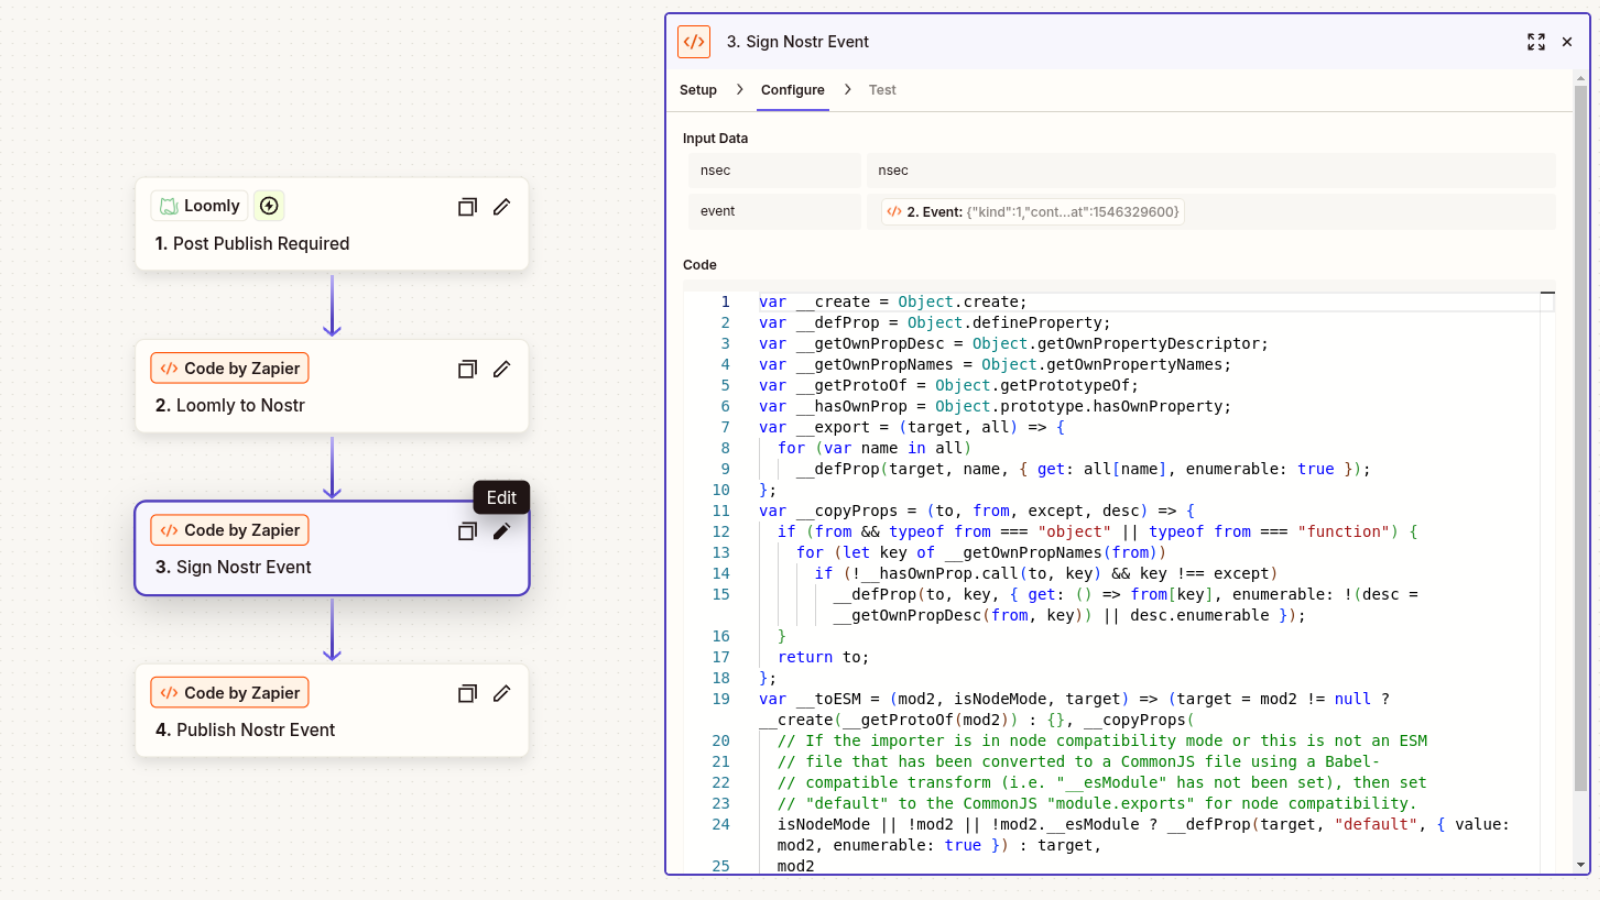Edit the Loomly to Nostr step
The image size is (1600, 900).
click(502, 369)
